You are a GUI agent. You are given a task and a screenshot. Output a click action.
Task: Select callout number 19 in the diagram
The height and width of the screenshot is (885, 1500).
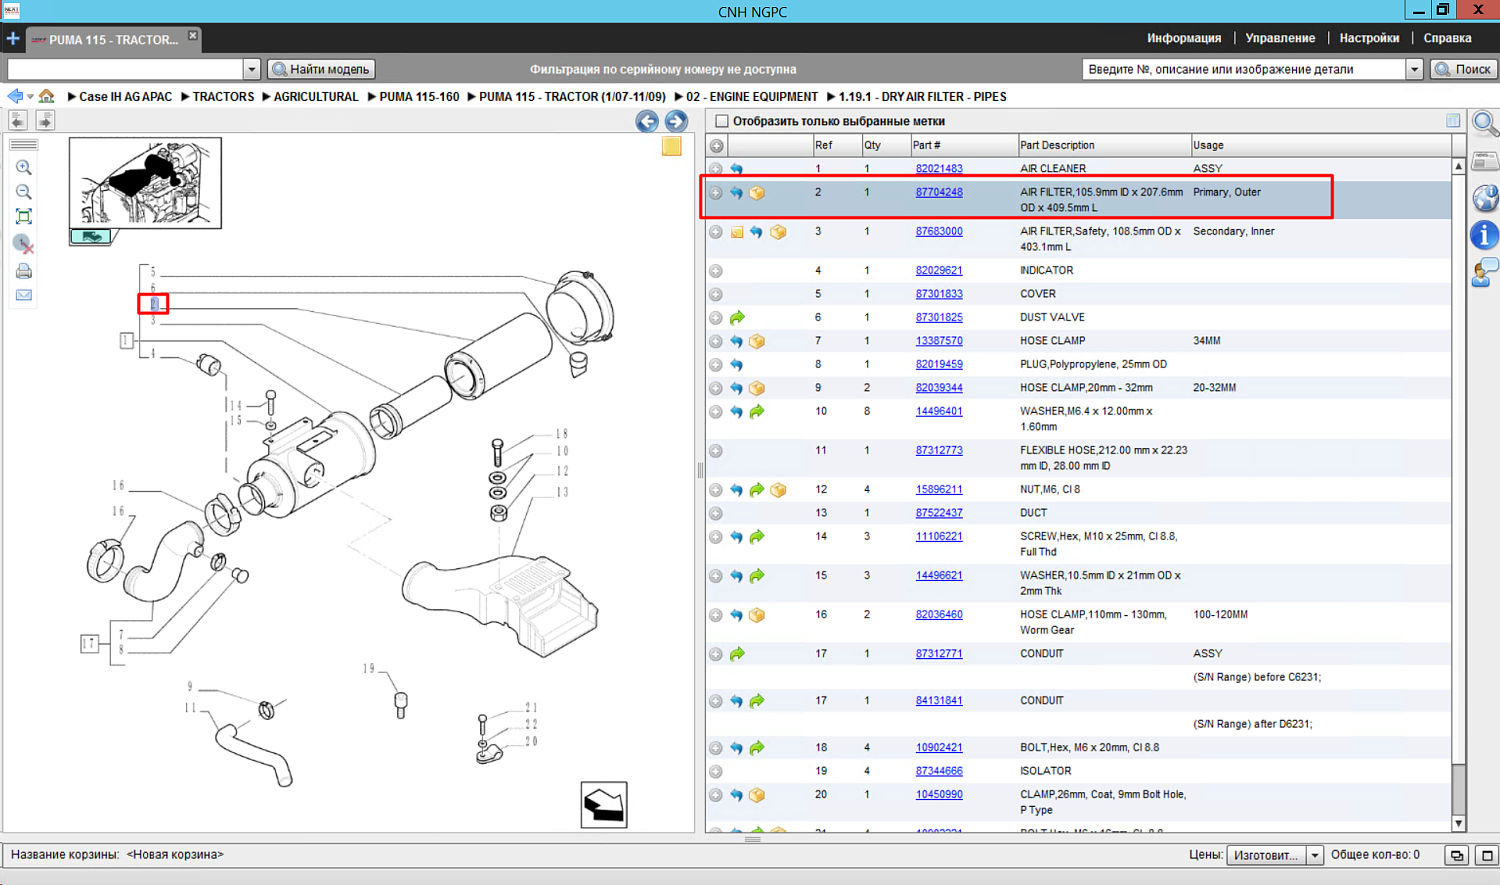368,668
